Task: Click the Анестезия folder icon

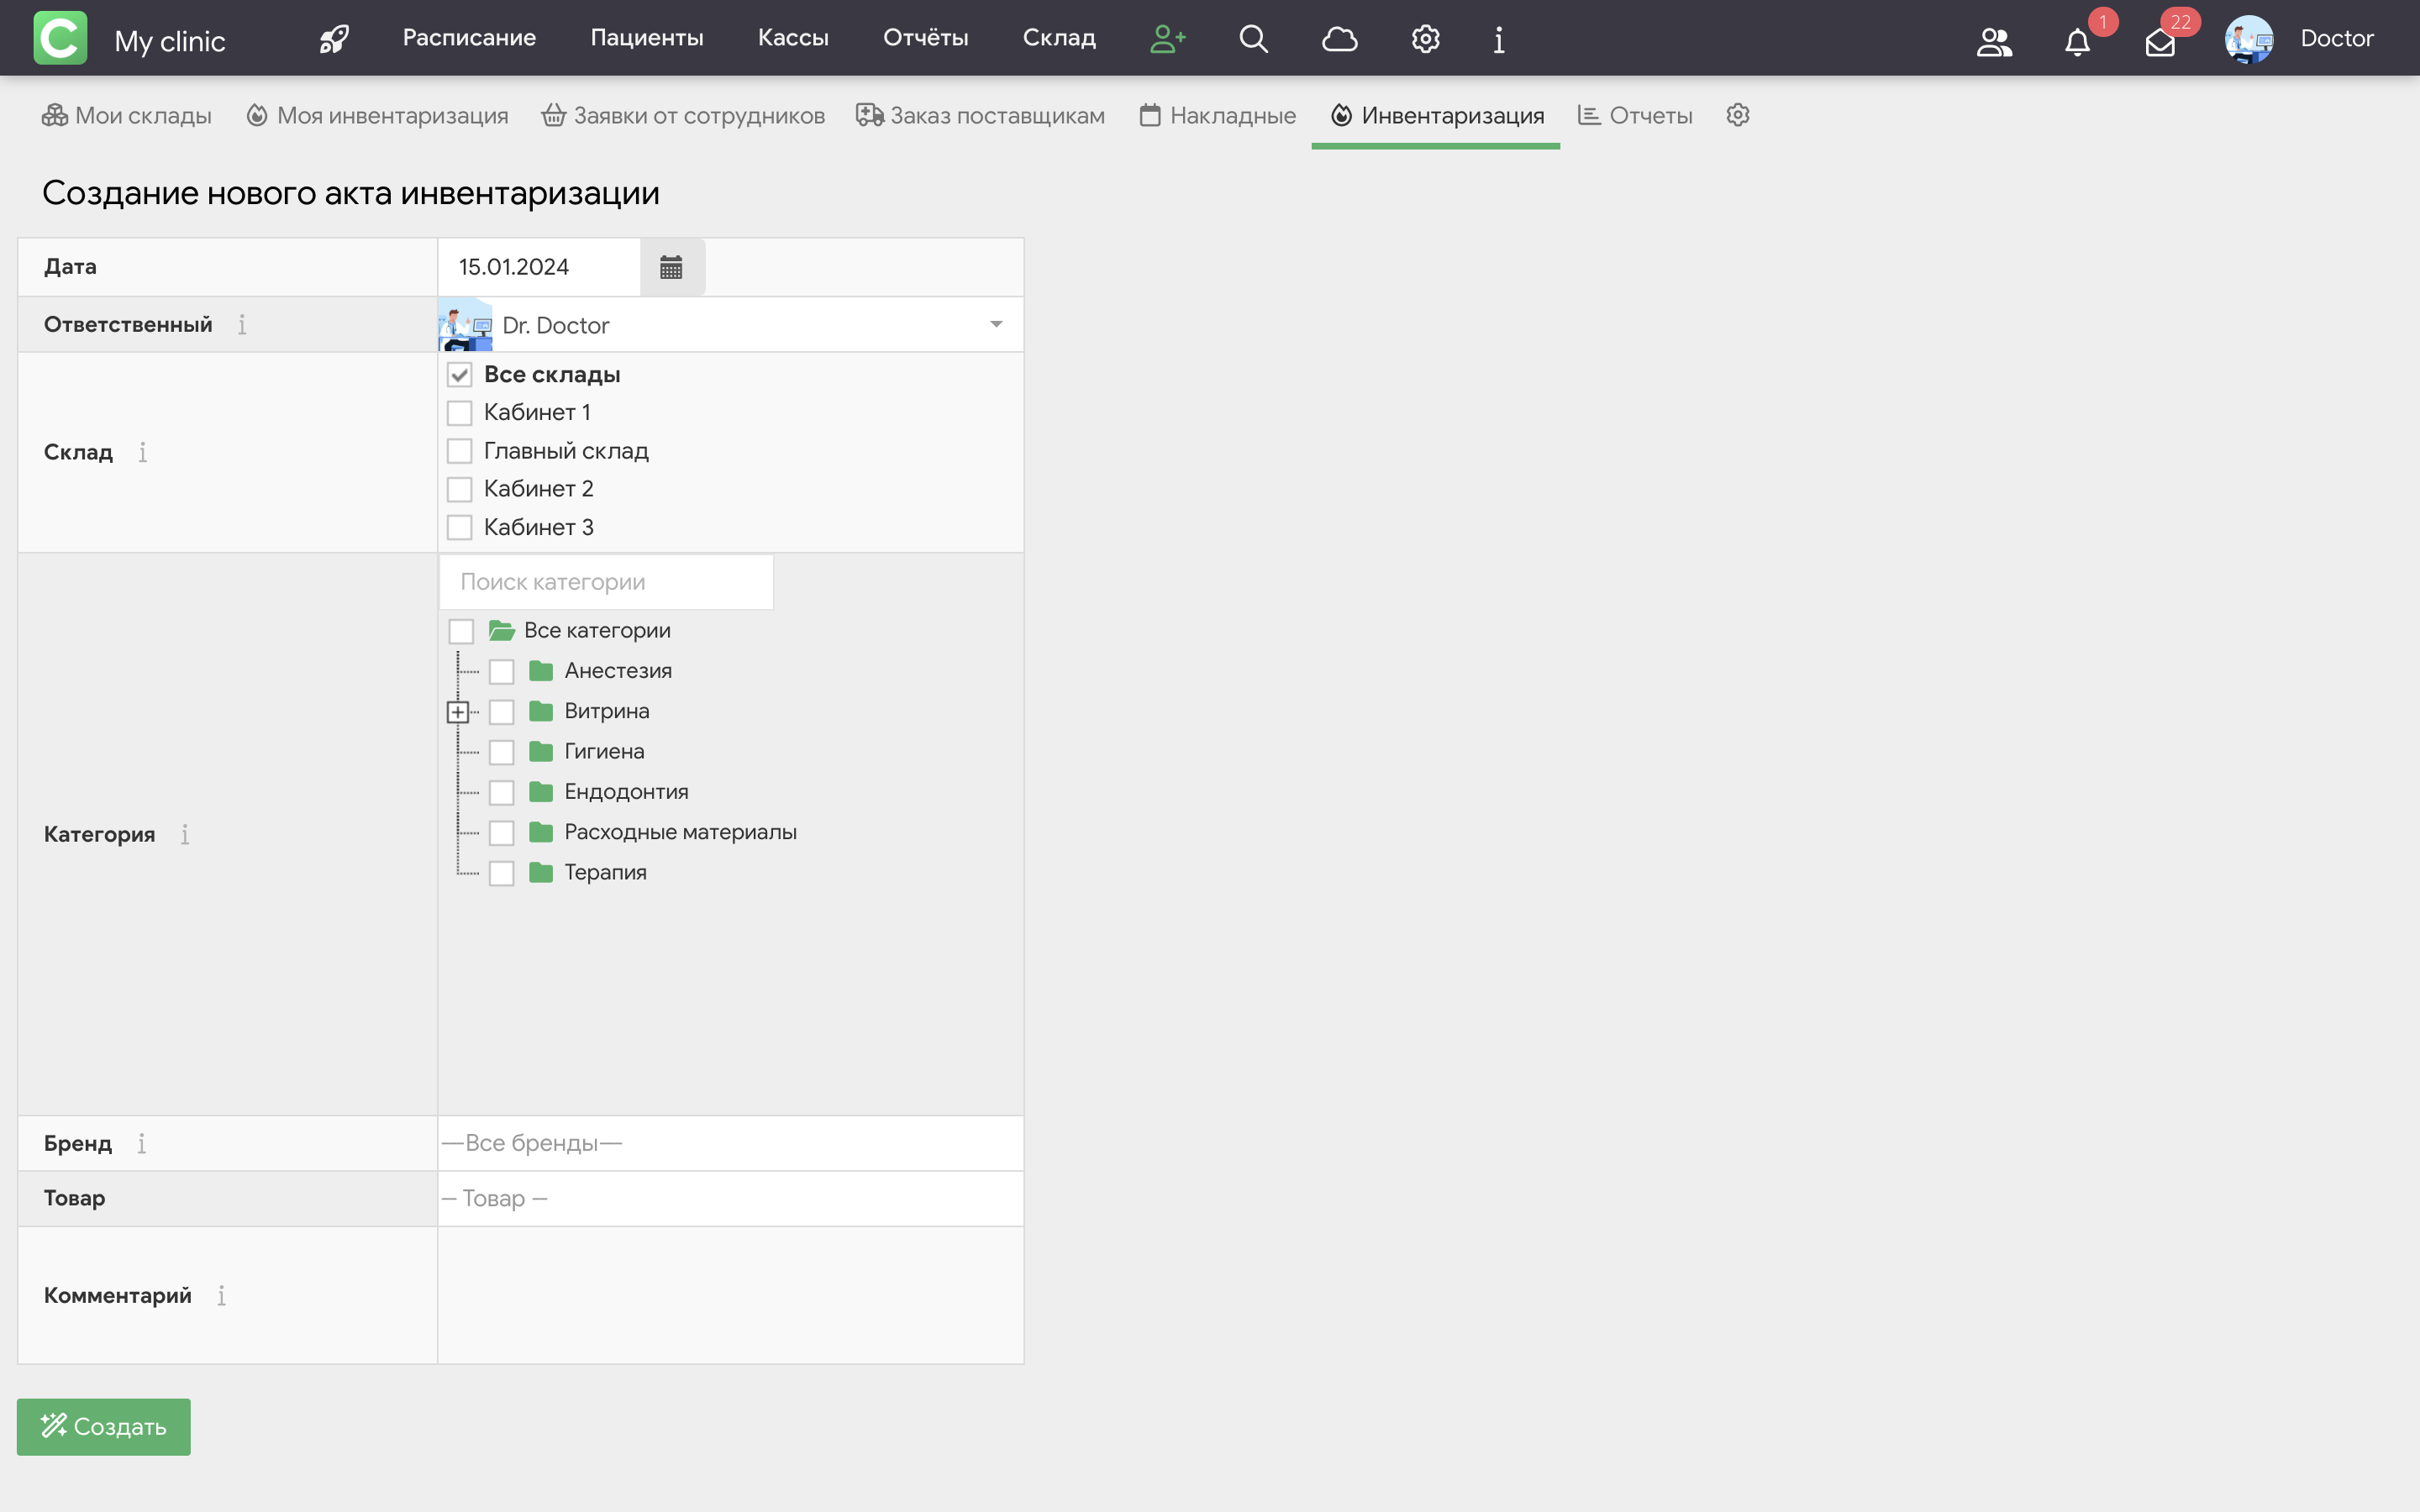Action: [541, 670]
